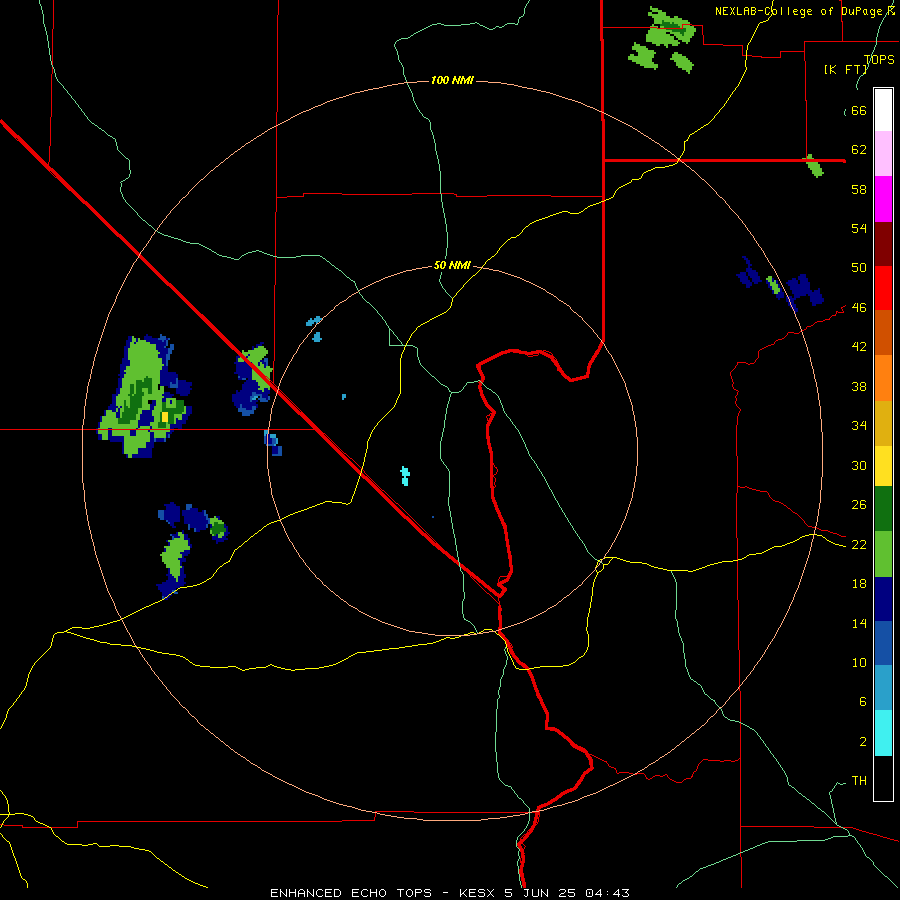Click the light green 26 kft legend swatch

click(x=883, y=554)
